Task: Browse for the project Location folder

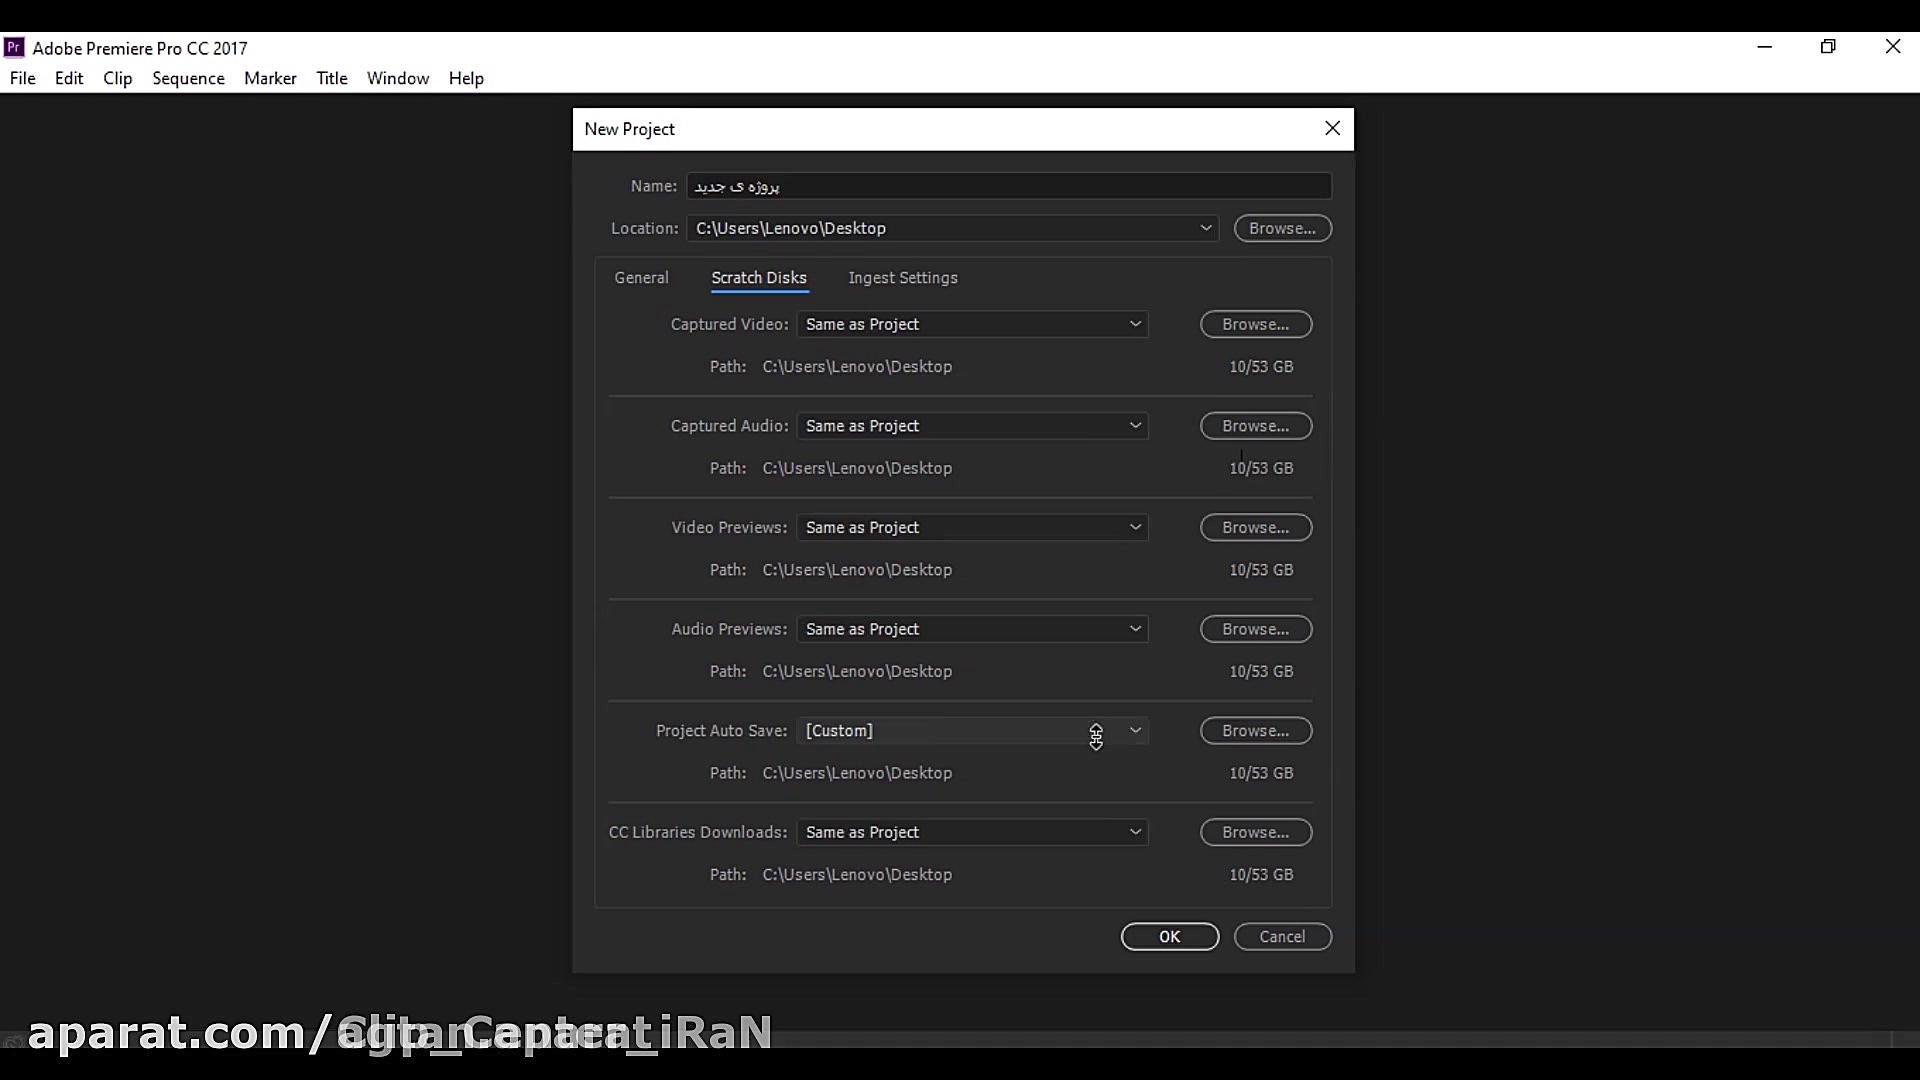Action: coord(1282,228)
